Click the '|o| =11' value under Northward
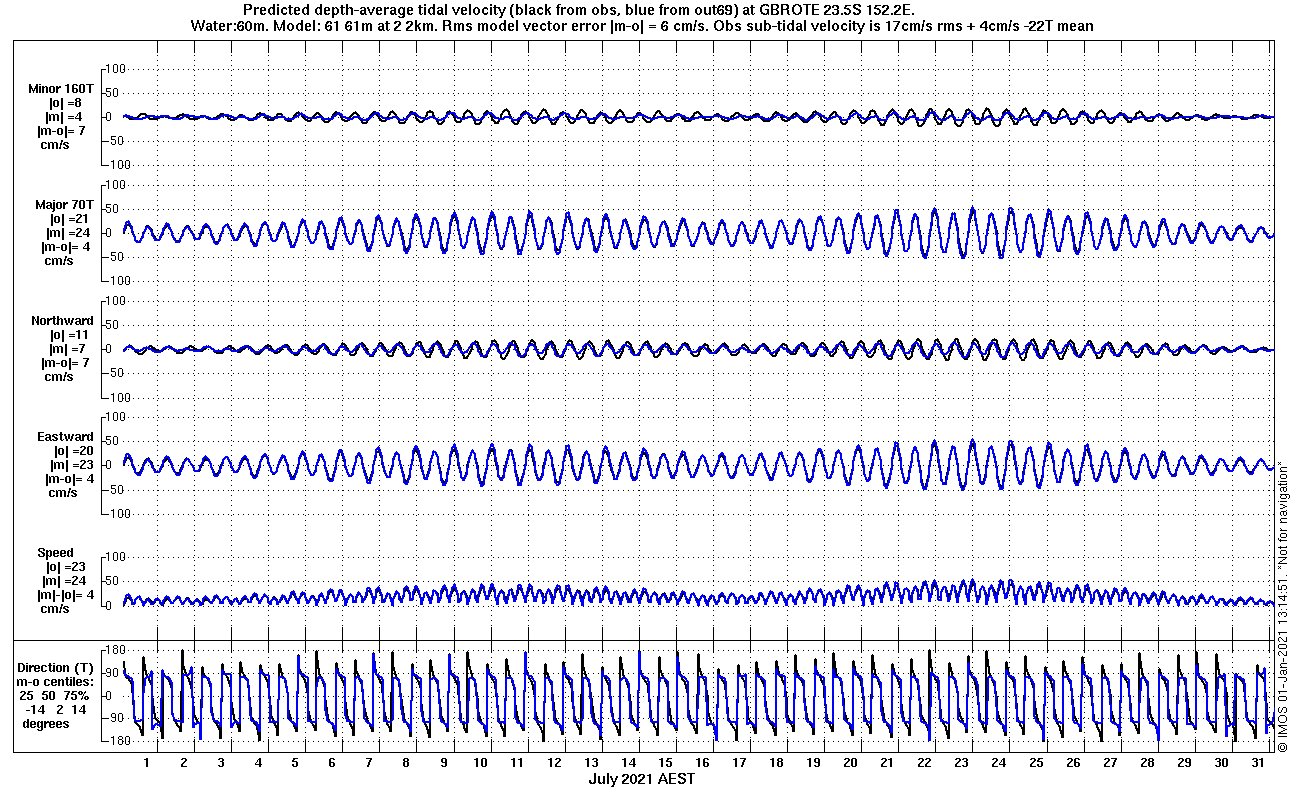1300x800 pixels. [68, 335]
